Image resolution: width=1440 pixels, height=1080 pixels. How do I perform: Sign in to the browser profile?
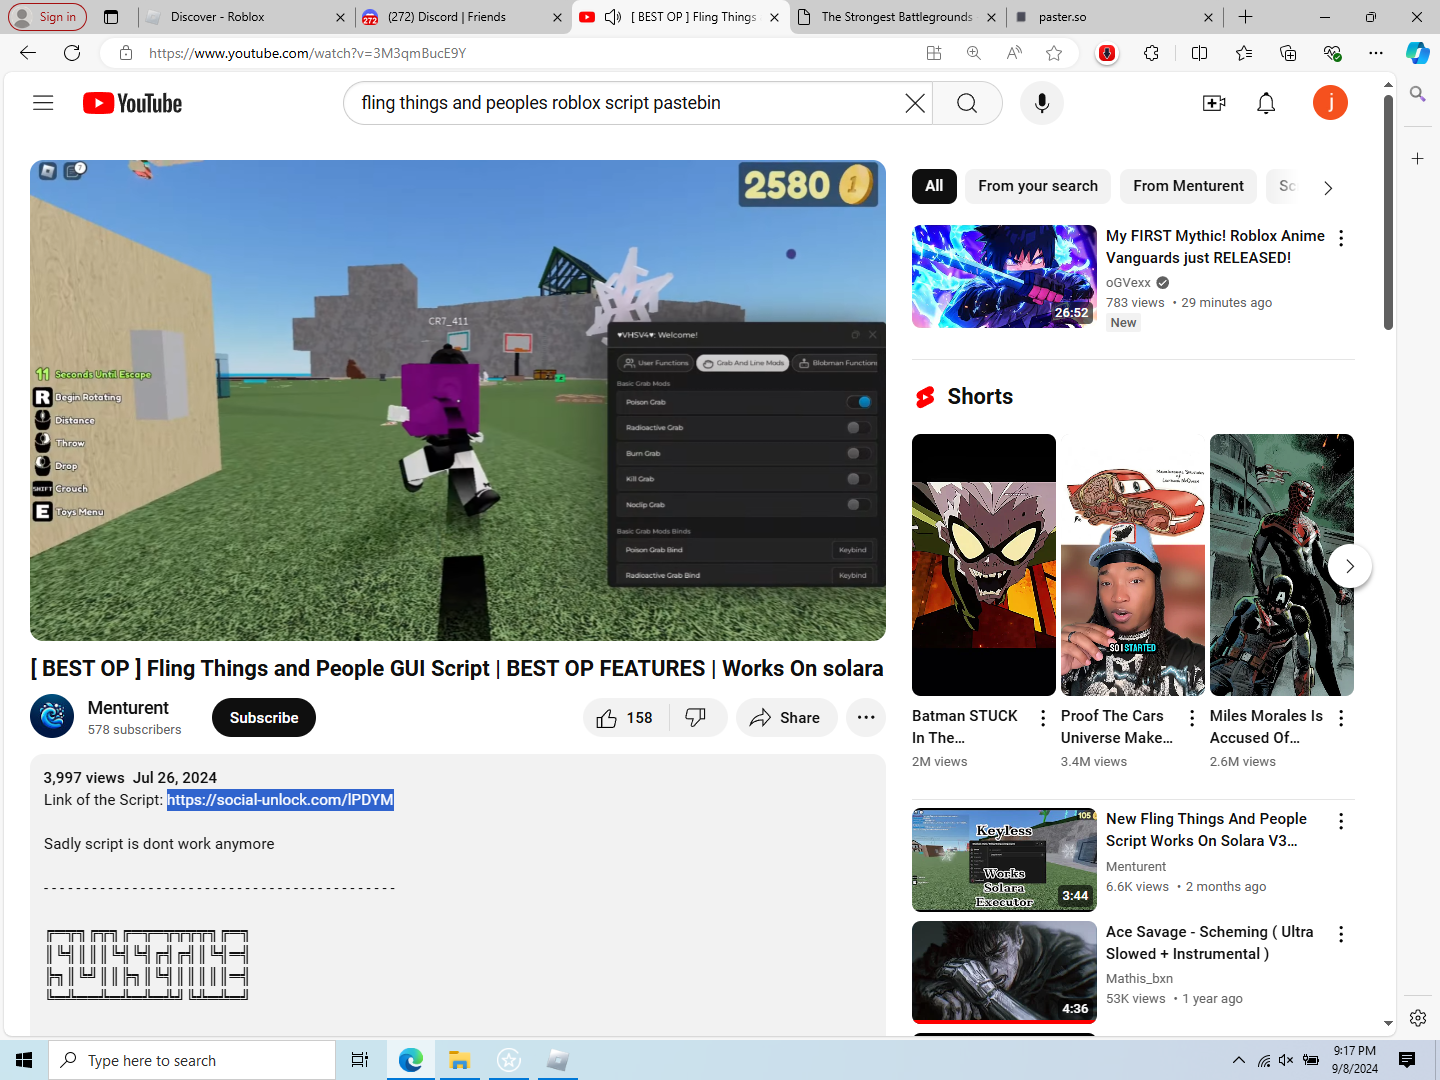(46, 17)
